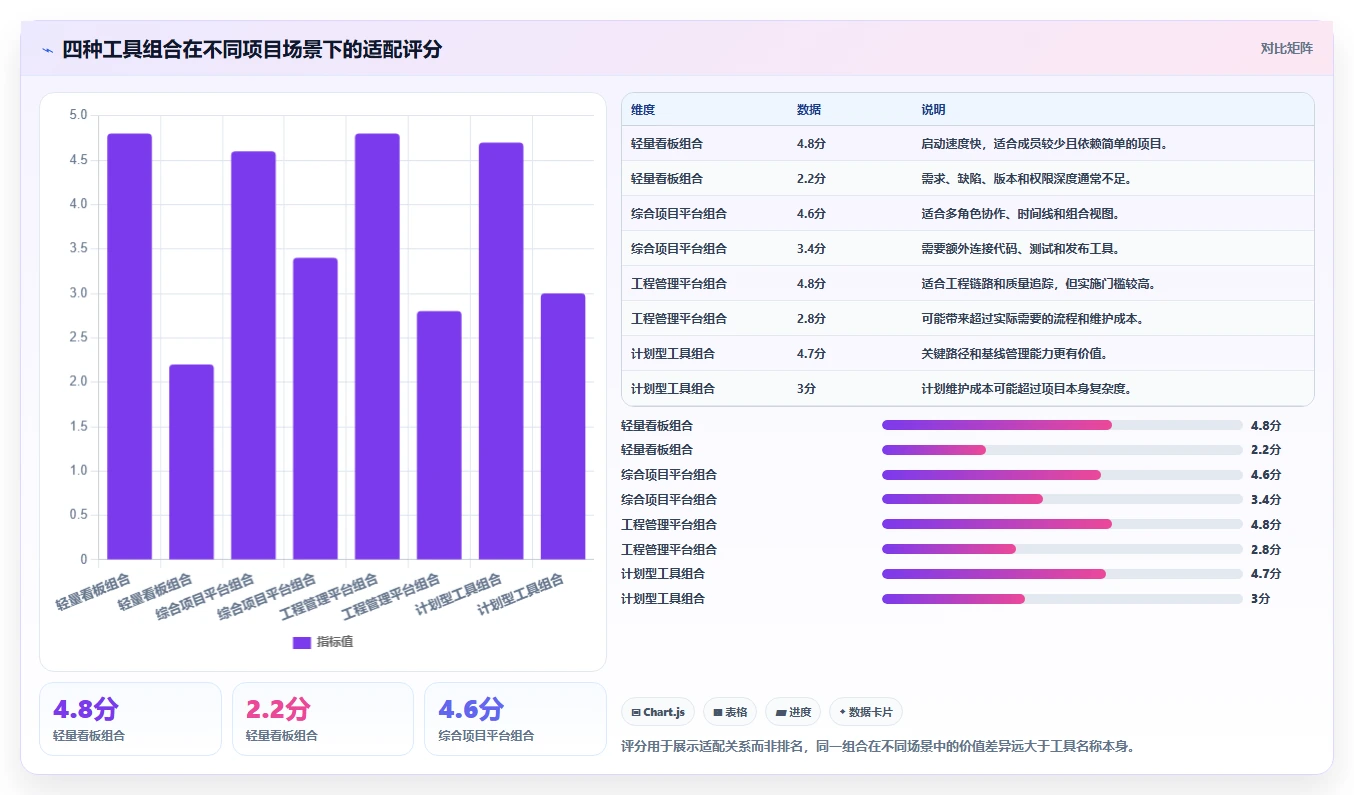This screenshot has width=1354, height=795.
Task: Click the chart bar reaching 3.4 for 综合项目平台组合
Action: [x=315, y=408]
